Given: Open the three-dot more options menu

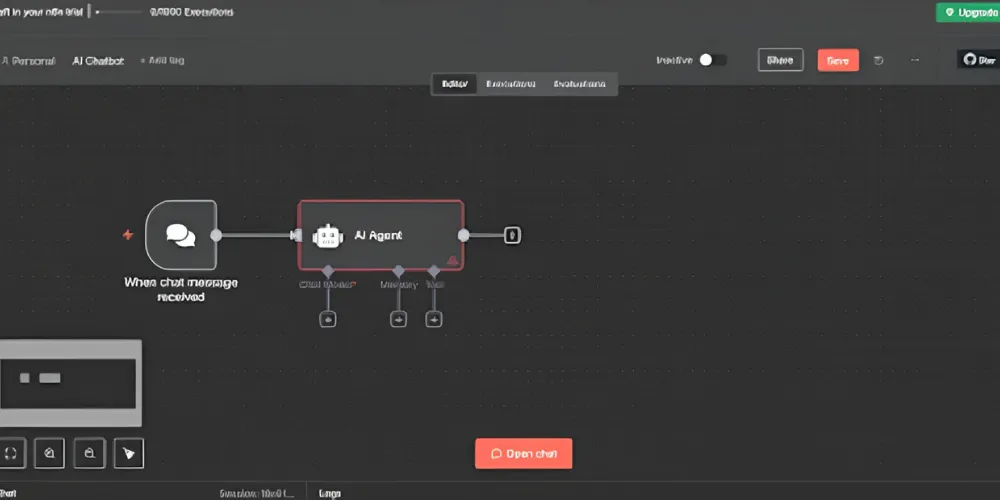Looking at the screenshot, I should (x=915, y=60).
